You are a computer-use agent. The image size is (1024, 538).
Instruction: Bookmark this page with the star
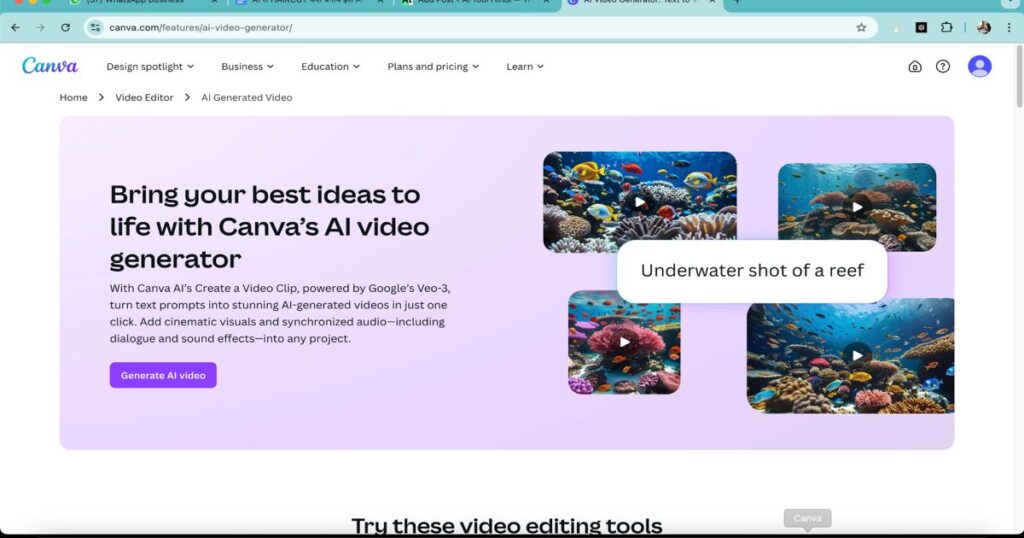[861, 27]
